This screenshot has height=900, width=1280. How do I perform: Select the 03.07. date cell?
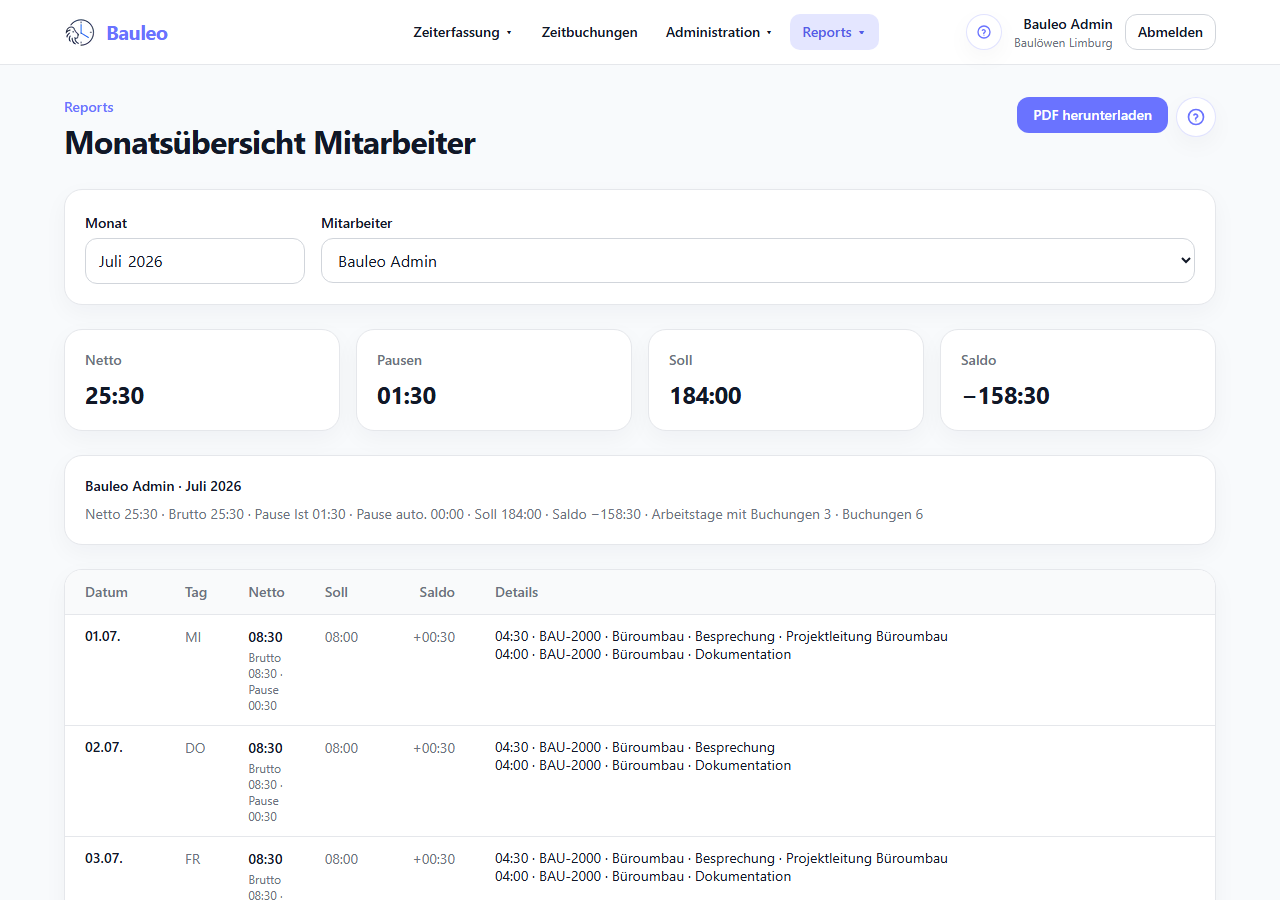104,858
